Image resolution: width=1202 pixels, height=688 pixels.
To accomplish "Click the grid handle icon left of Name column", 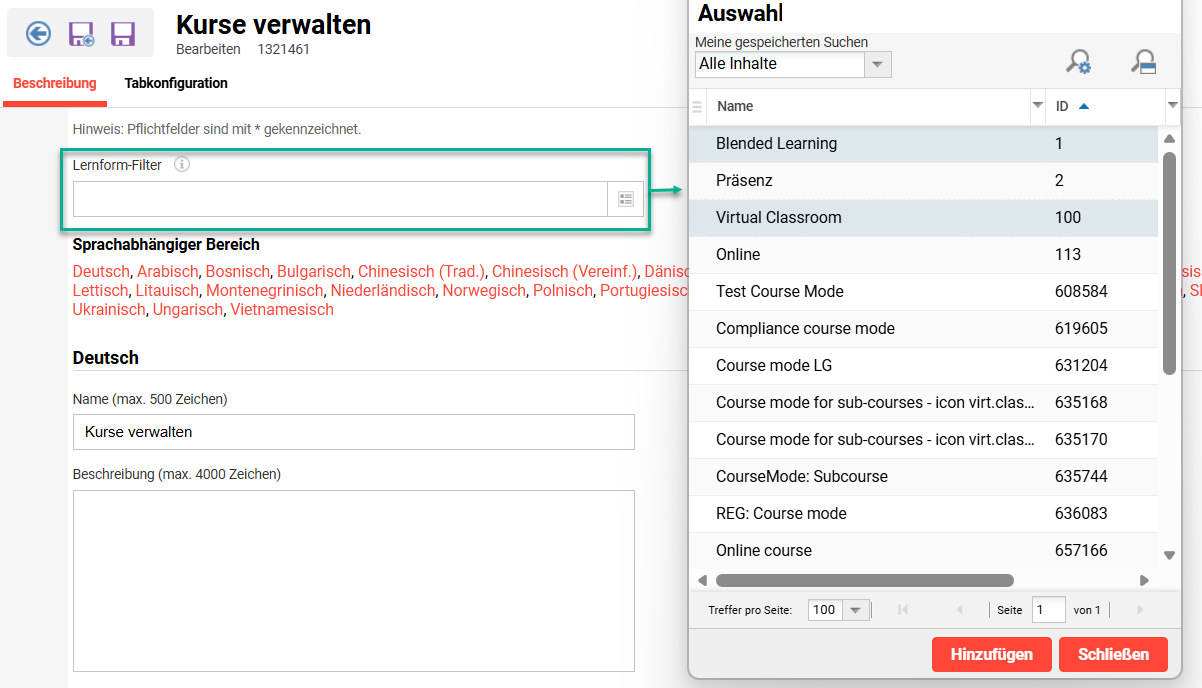I will click(x=697, y=106).
